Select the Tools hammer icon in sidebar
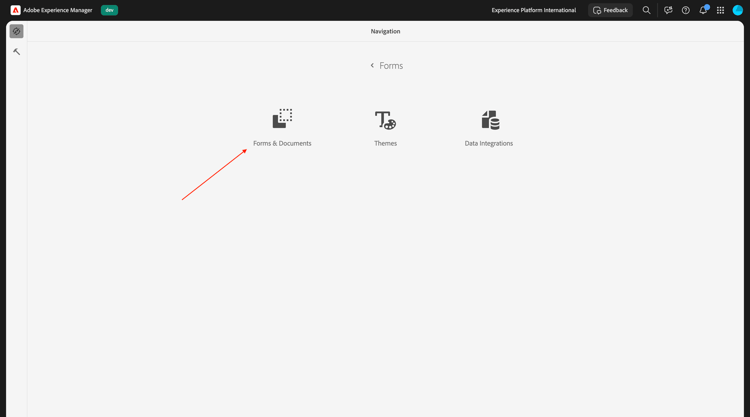Viewport: 750px width, 417px height. click(x=16, y=52)
